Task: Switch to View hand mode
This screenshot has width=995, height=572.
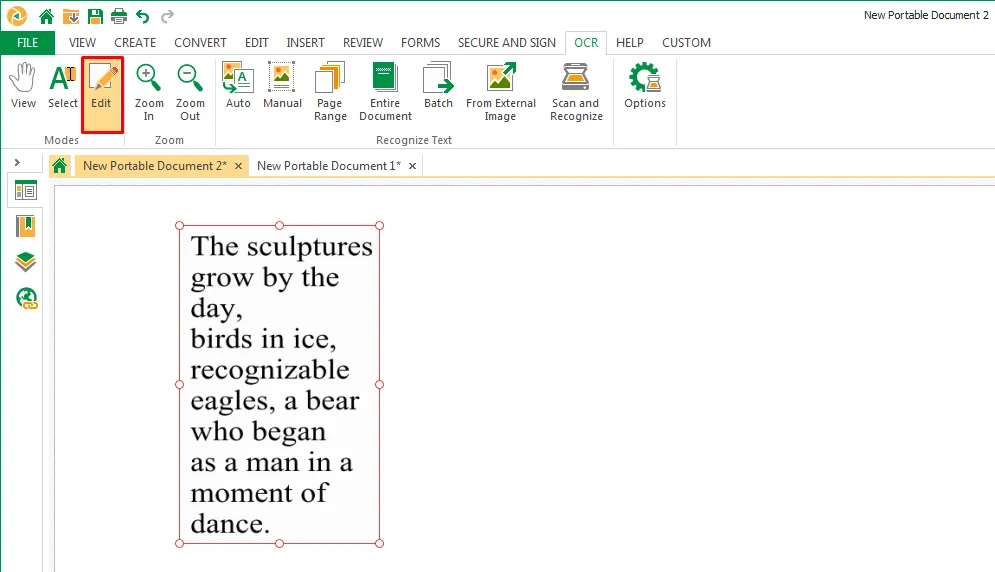Action: [23, 86]
